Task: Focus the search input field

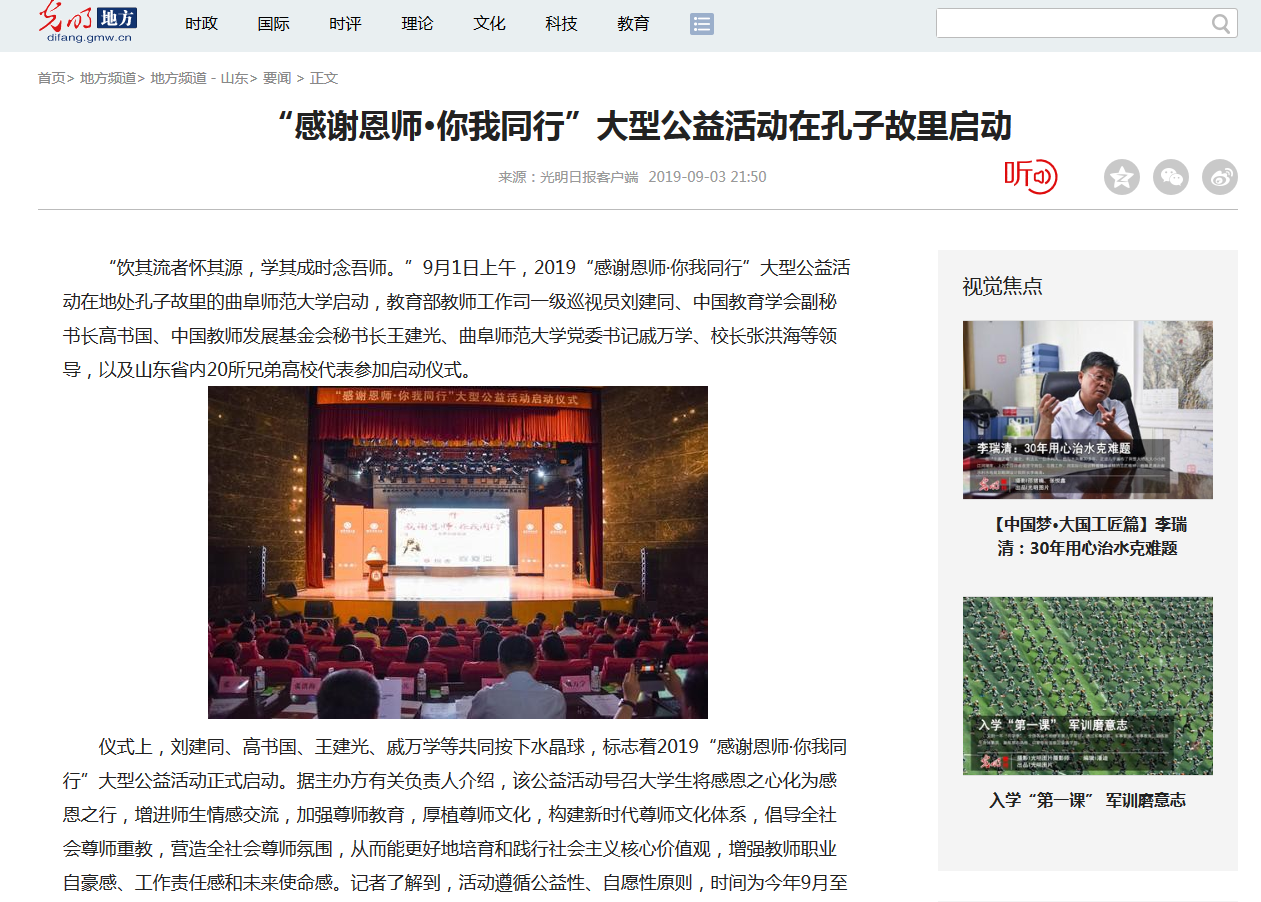Action: (x=1070, y=24)
